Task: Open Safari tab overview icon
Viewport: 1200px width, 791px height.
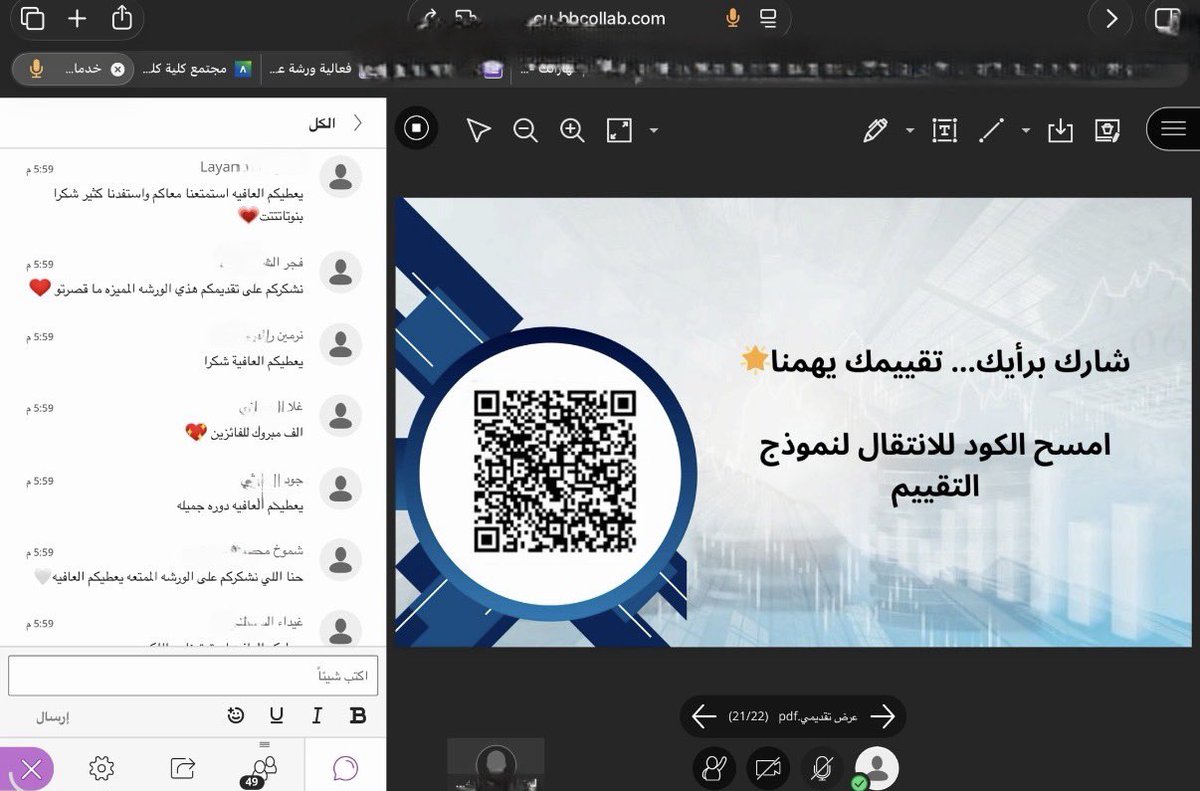Action: coord(32,18)
